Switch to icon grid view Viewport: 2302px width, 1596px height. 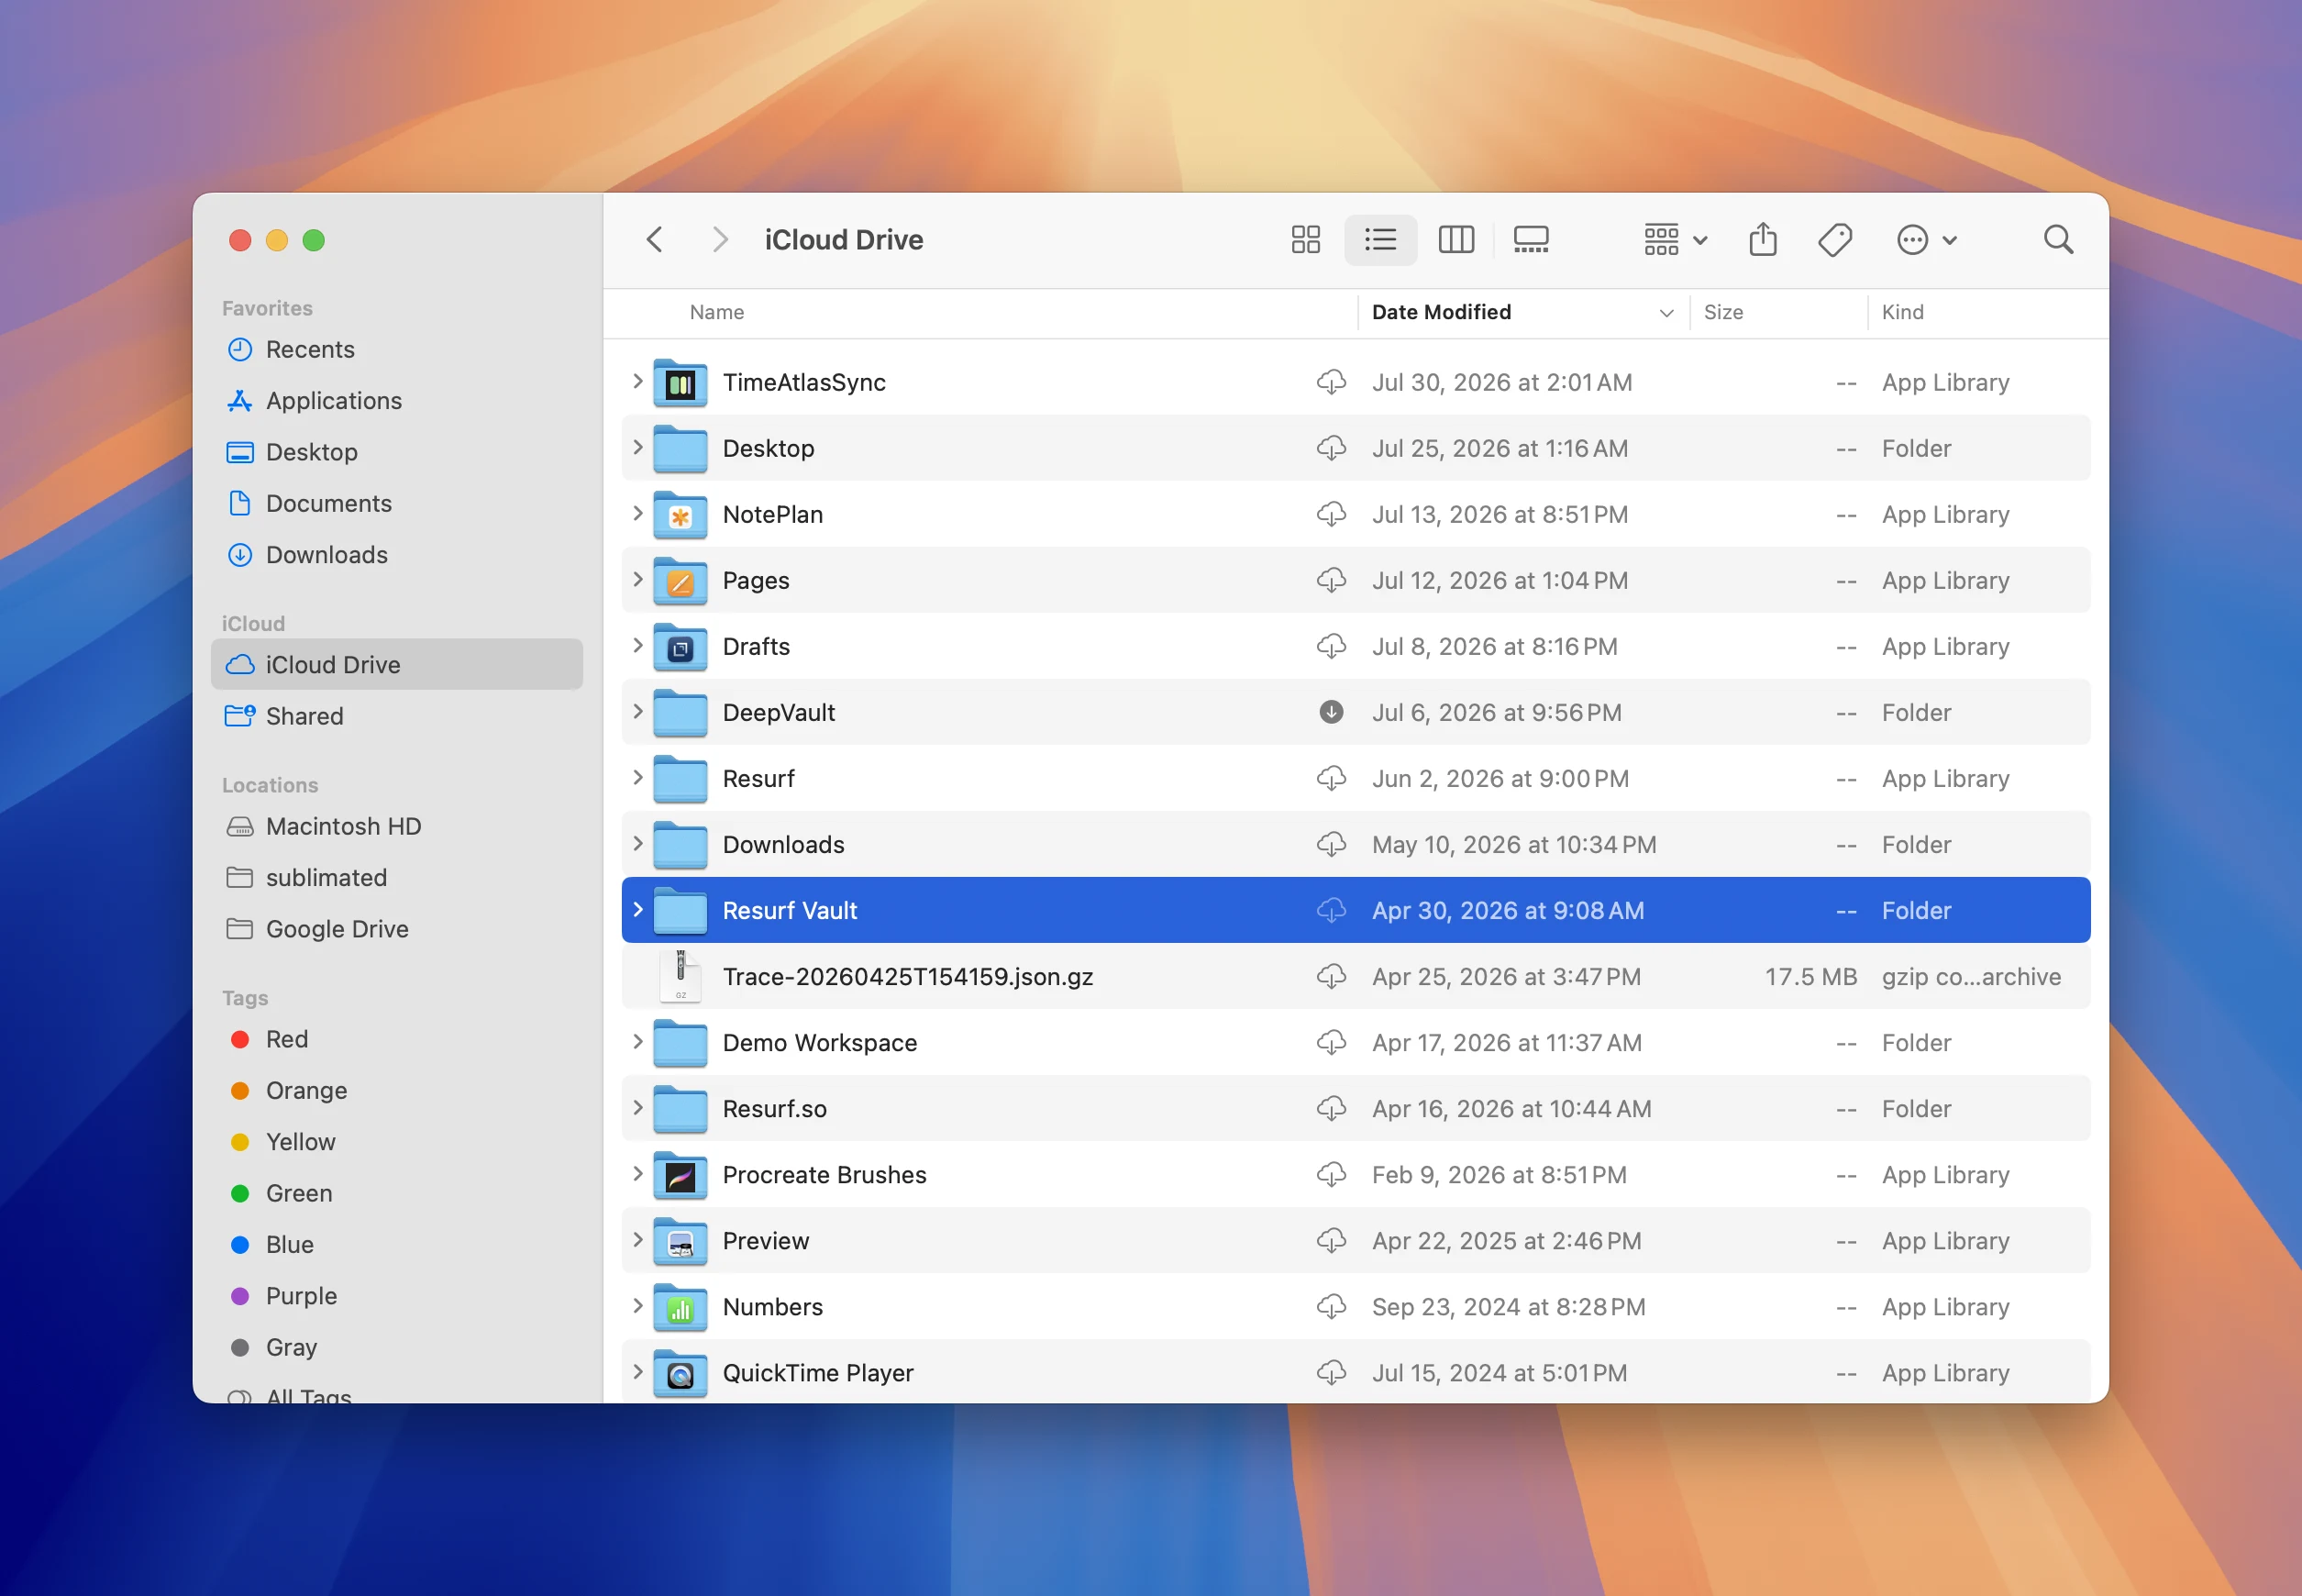[x=1305, y=240]
